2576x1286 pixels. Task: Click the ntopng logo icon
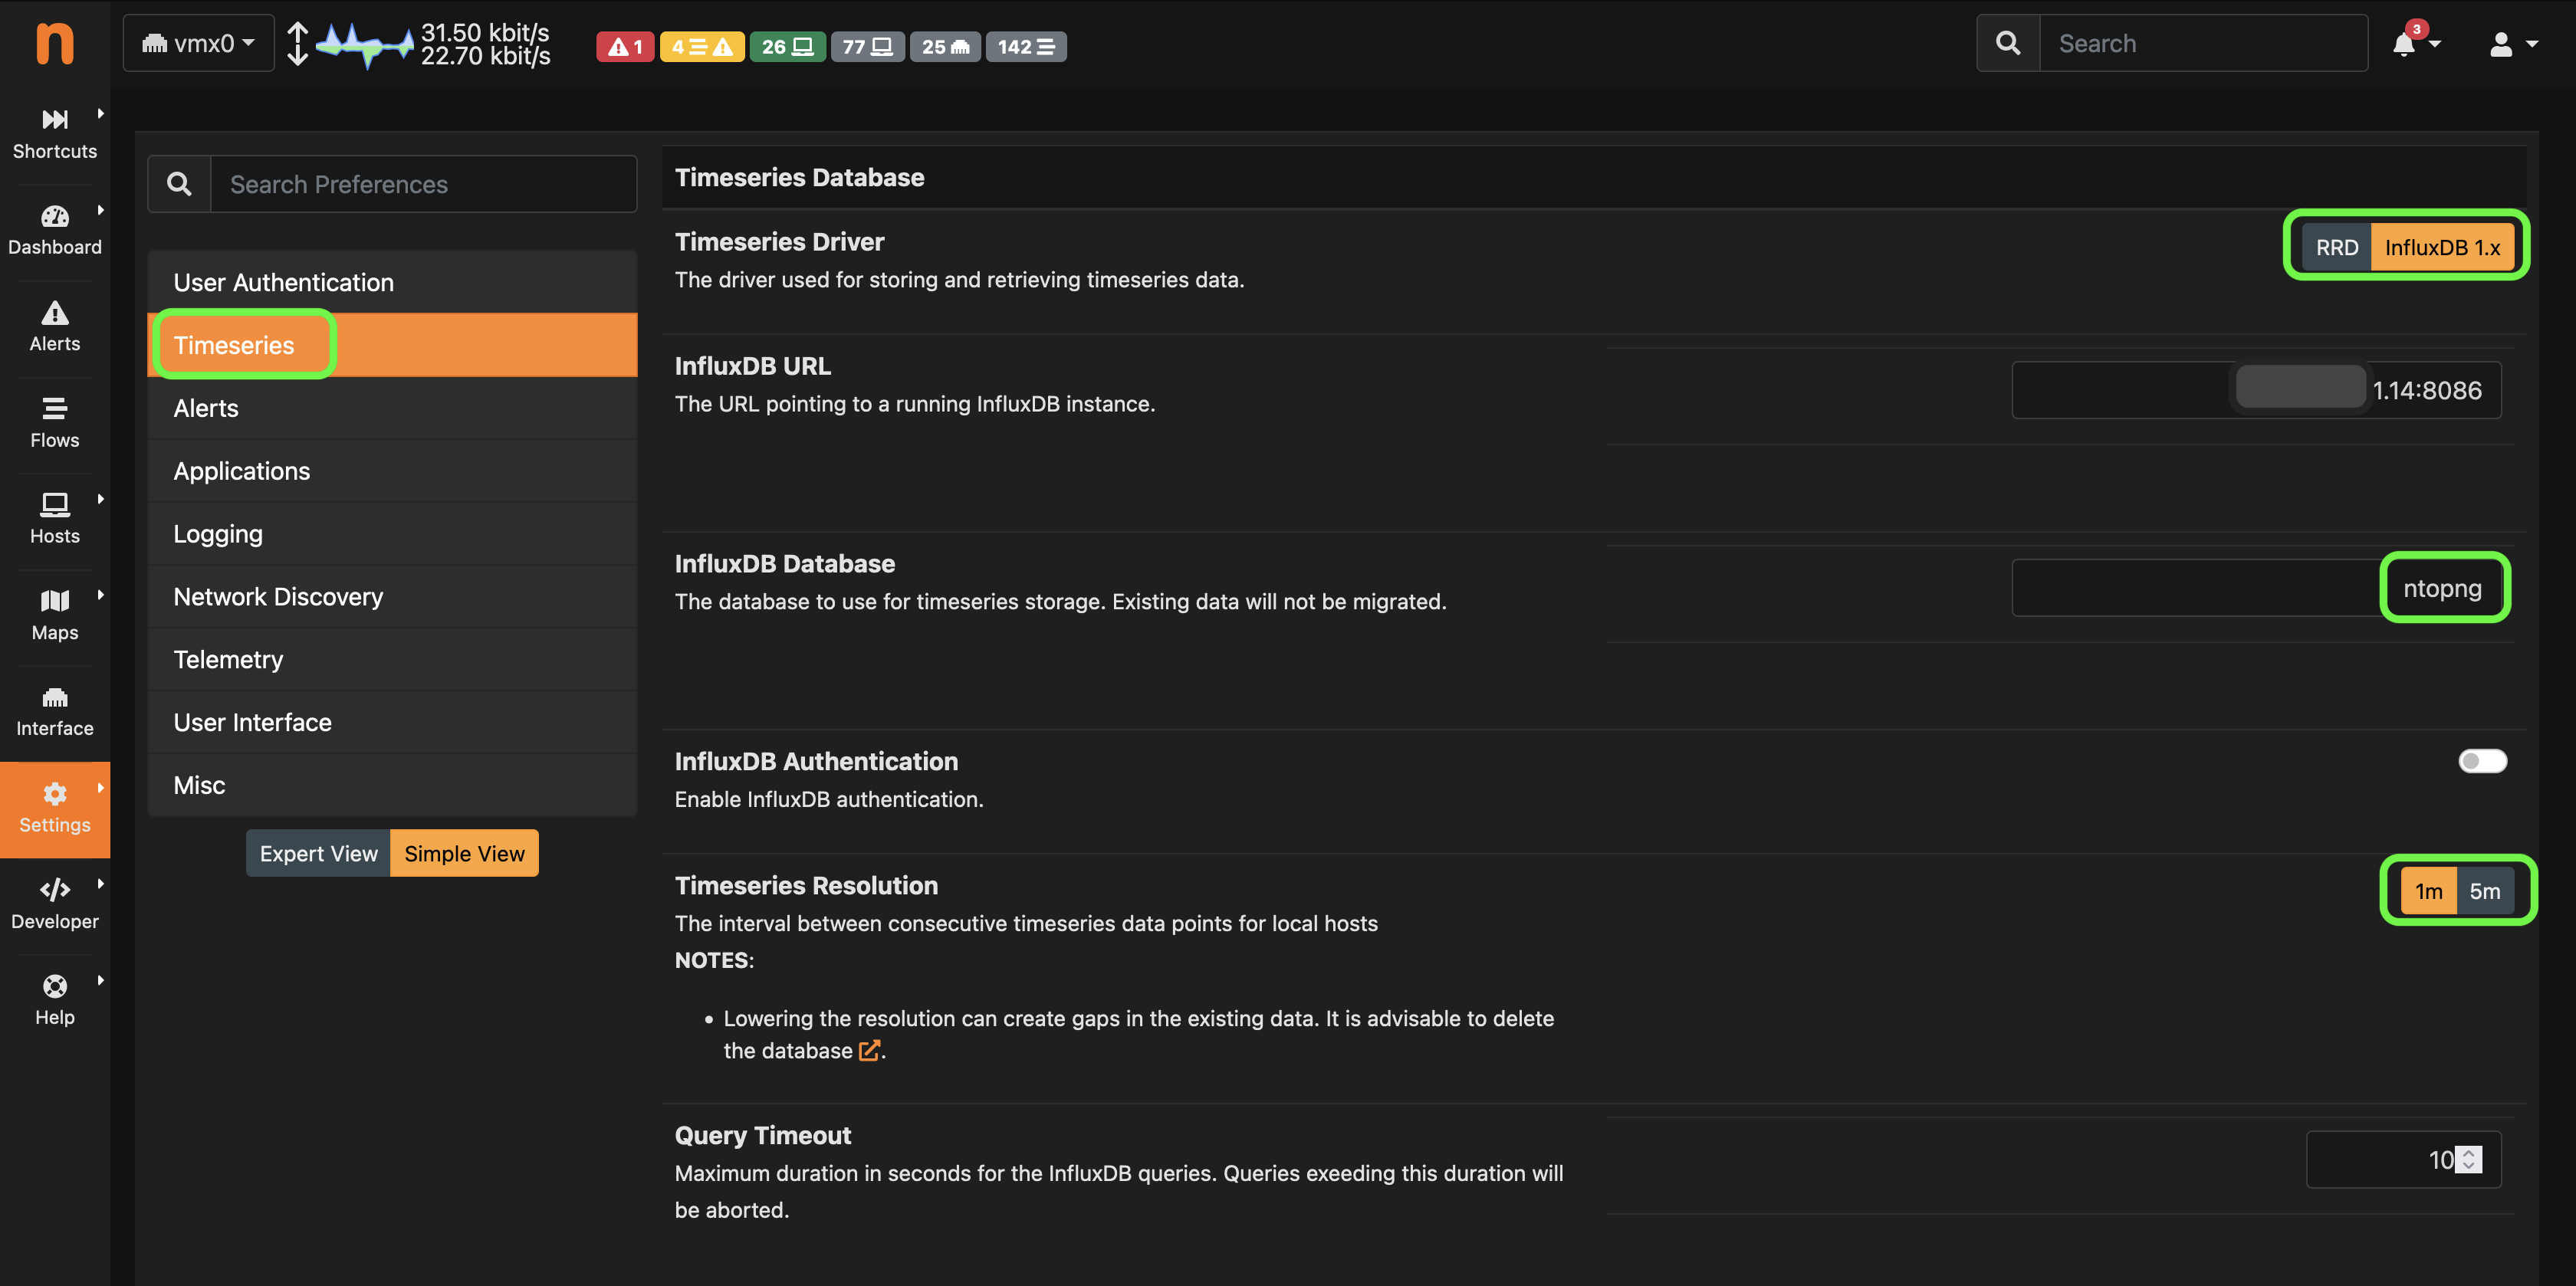pyautogui.click(x=55, y=44)
